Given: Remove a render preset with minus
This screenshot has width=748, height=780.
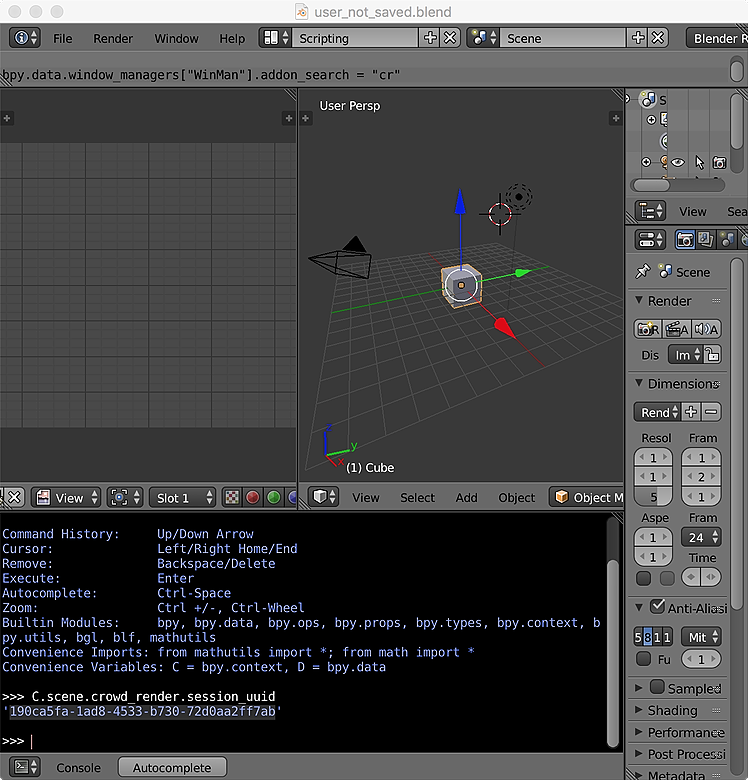Looking at the screenshot, I should tap(712, 412).
